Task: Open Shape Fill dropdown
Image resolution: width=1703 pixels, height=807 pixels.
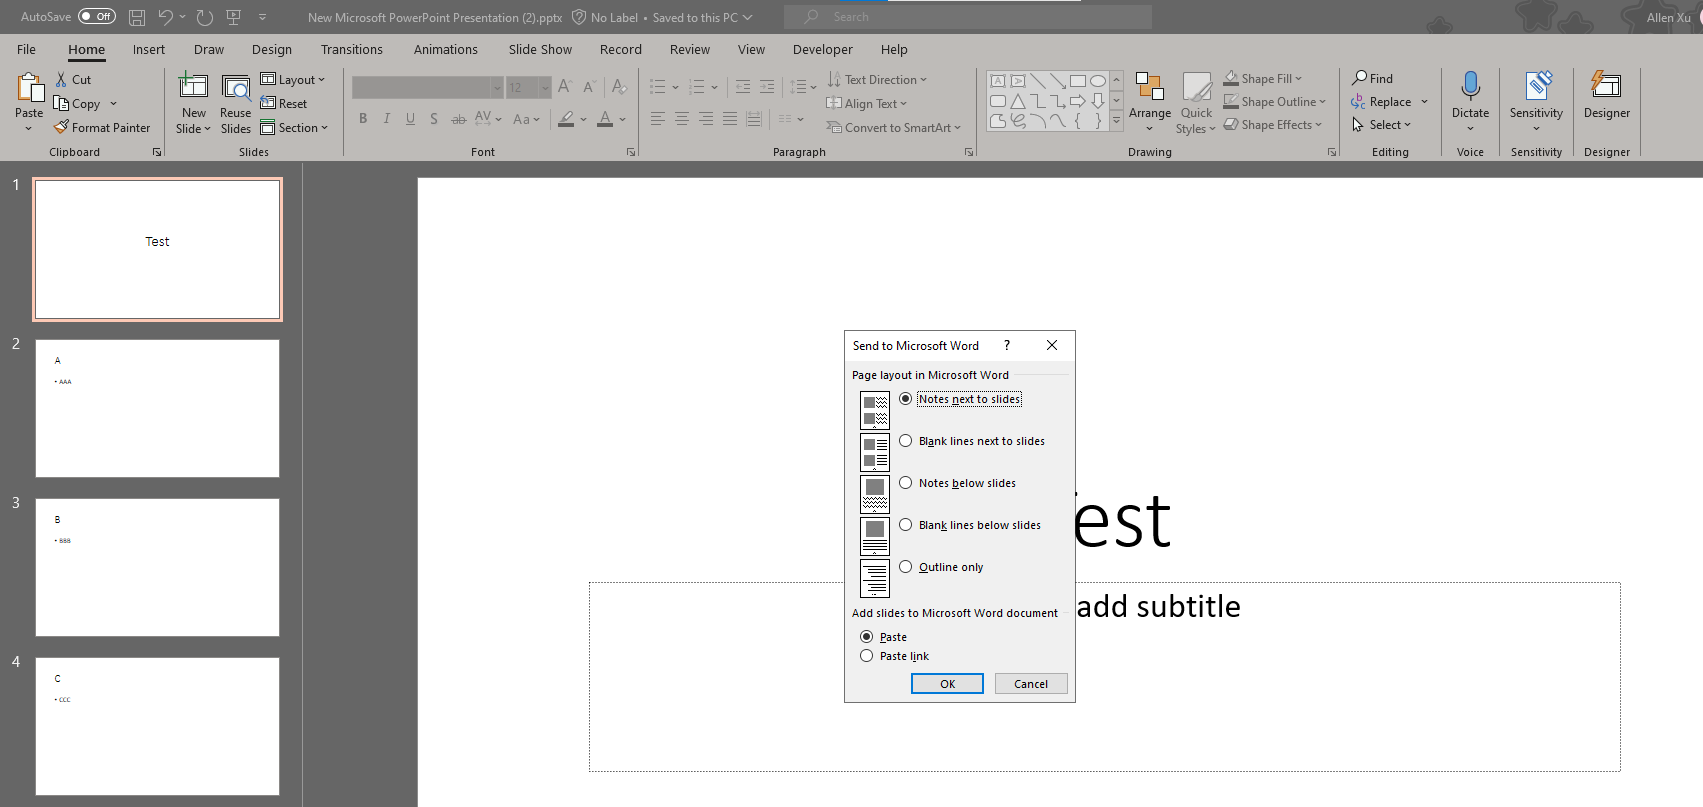Action: pyautogui.click(x=1263, y=78)
